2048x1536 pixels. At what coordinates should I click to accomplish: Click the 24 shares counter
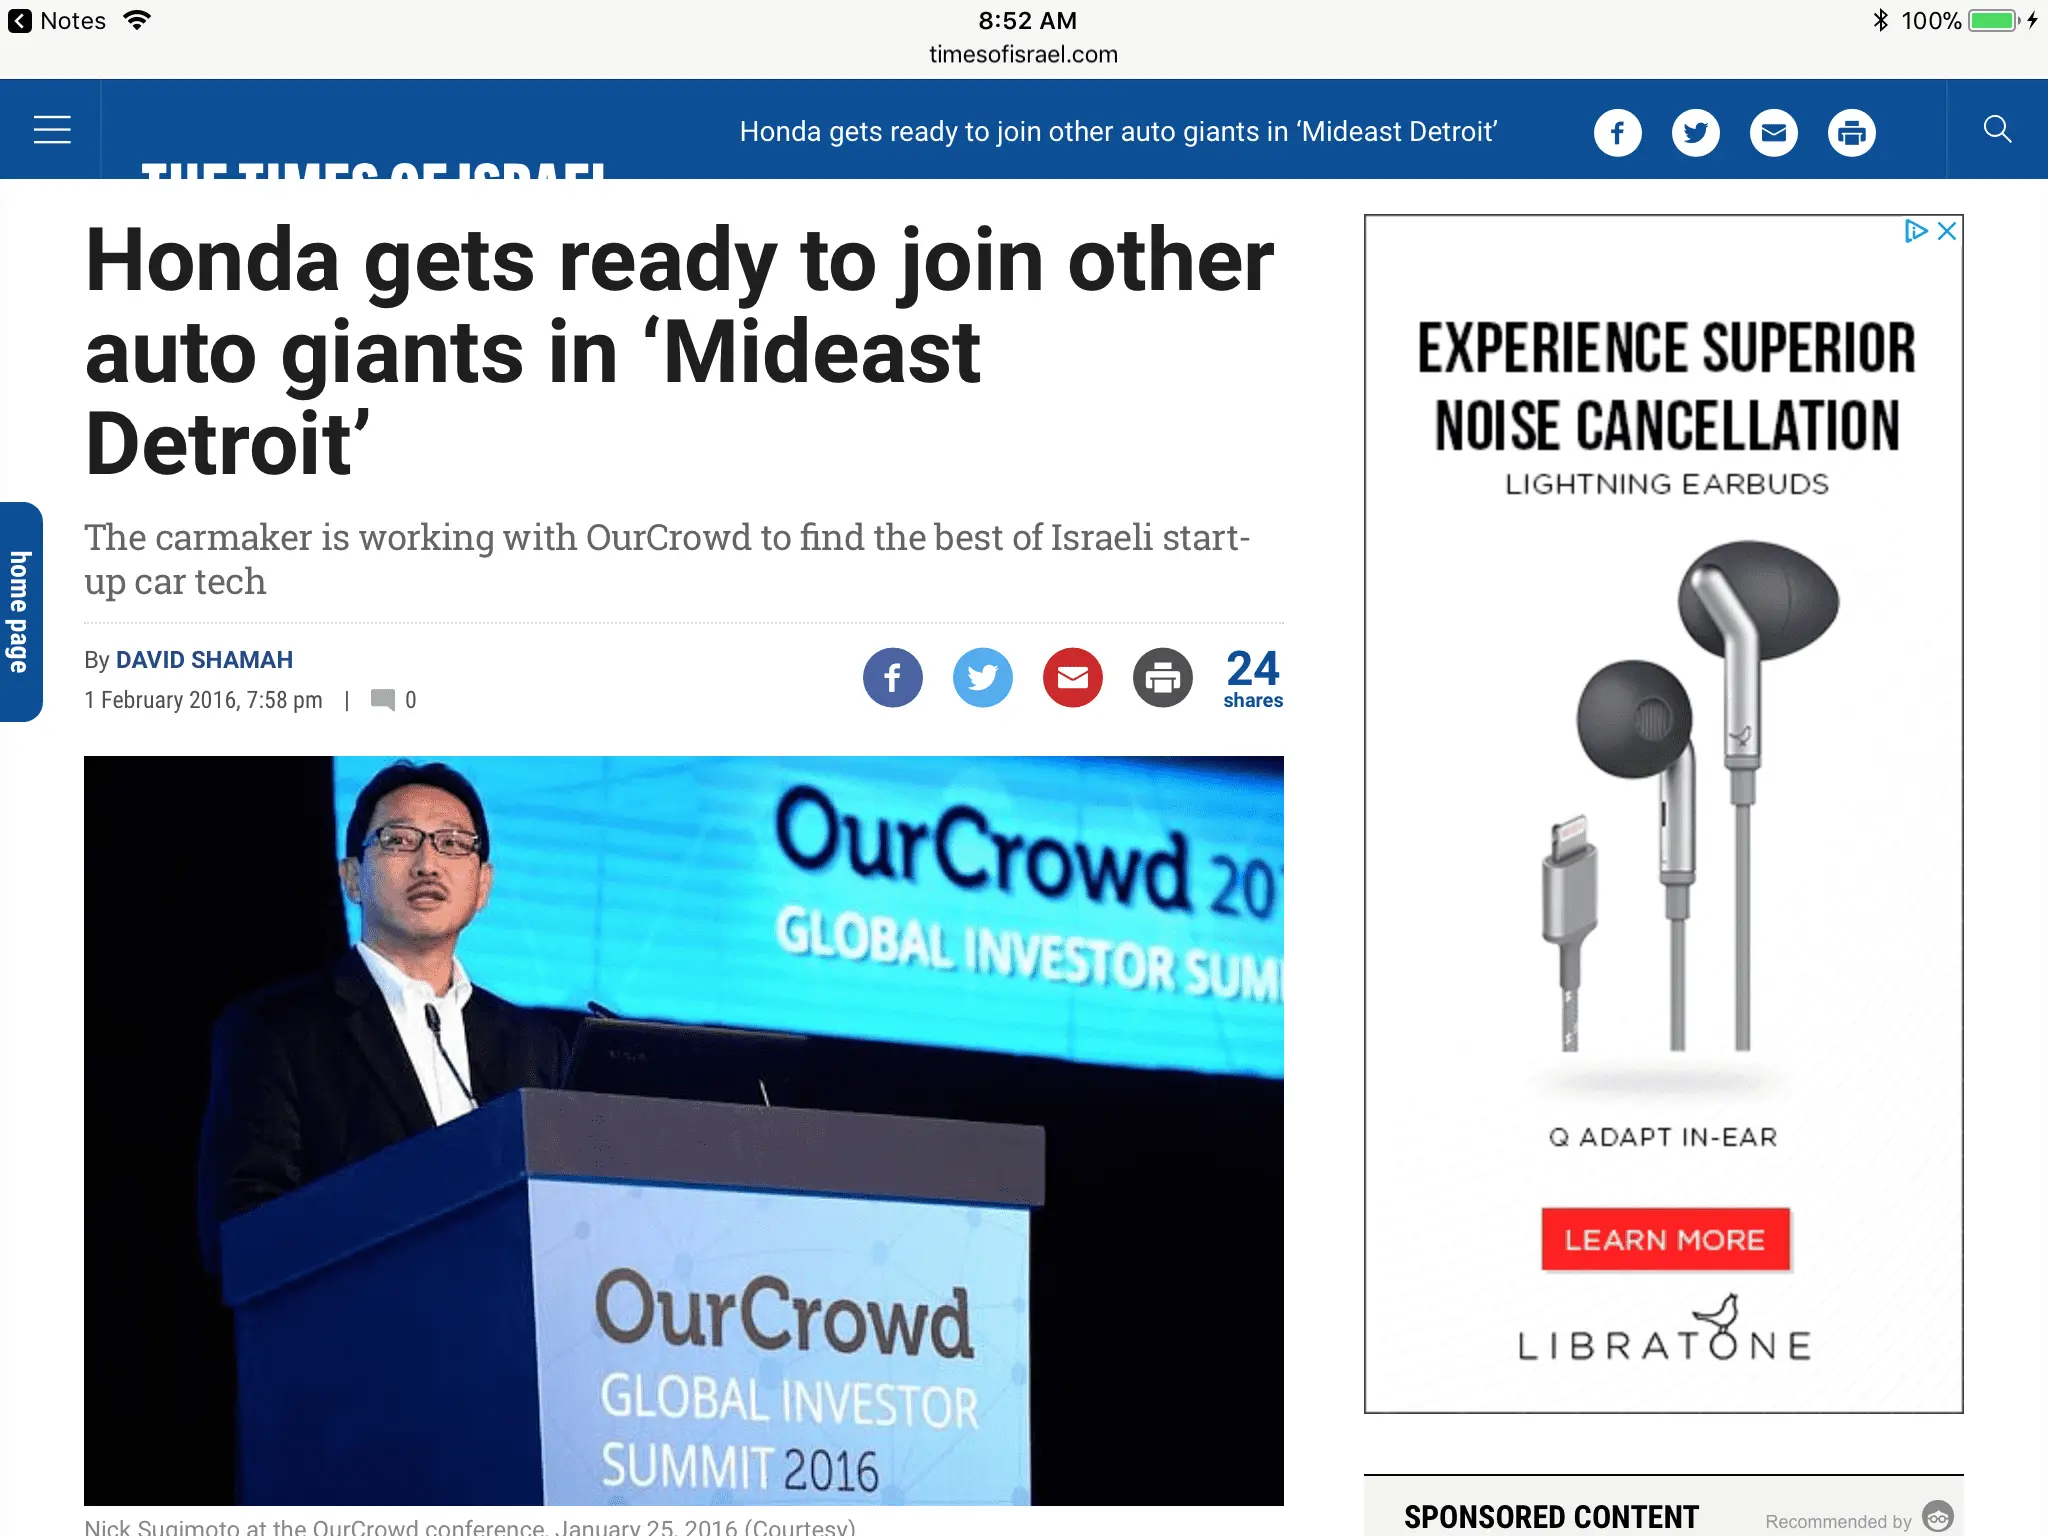tap(1252, 678)
